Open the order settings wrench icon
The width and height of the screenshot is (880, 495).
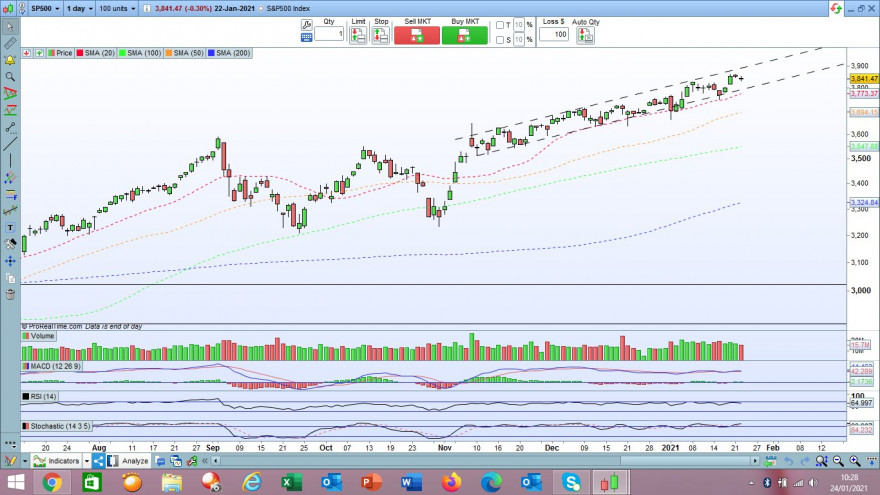(306, 25)
